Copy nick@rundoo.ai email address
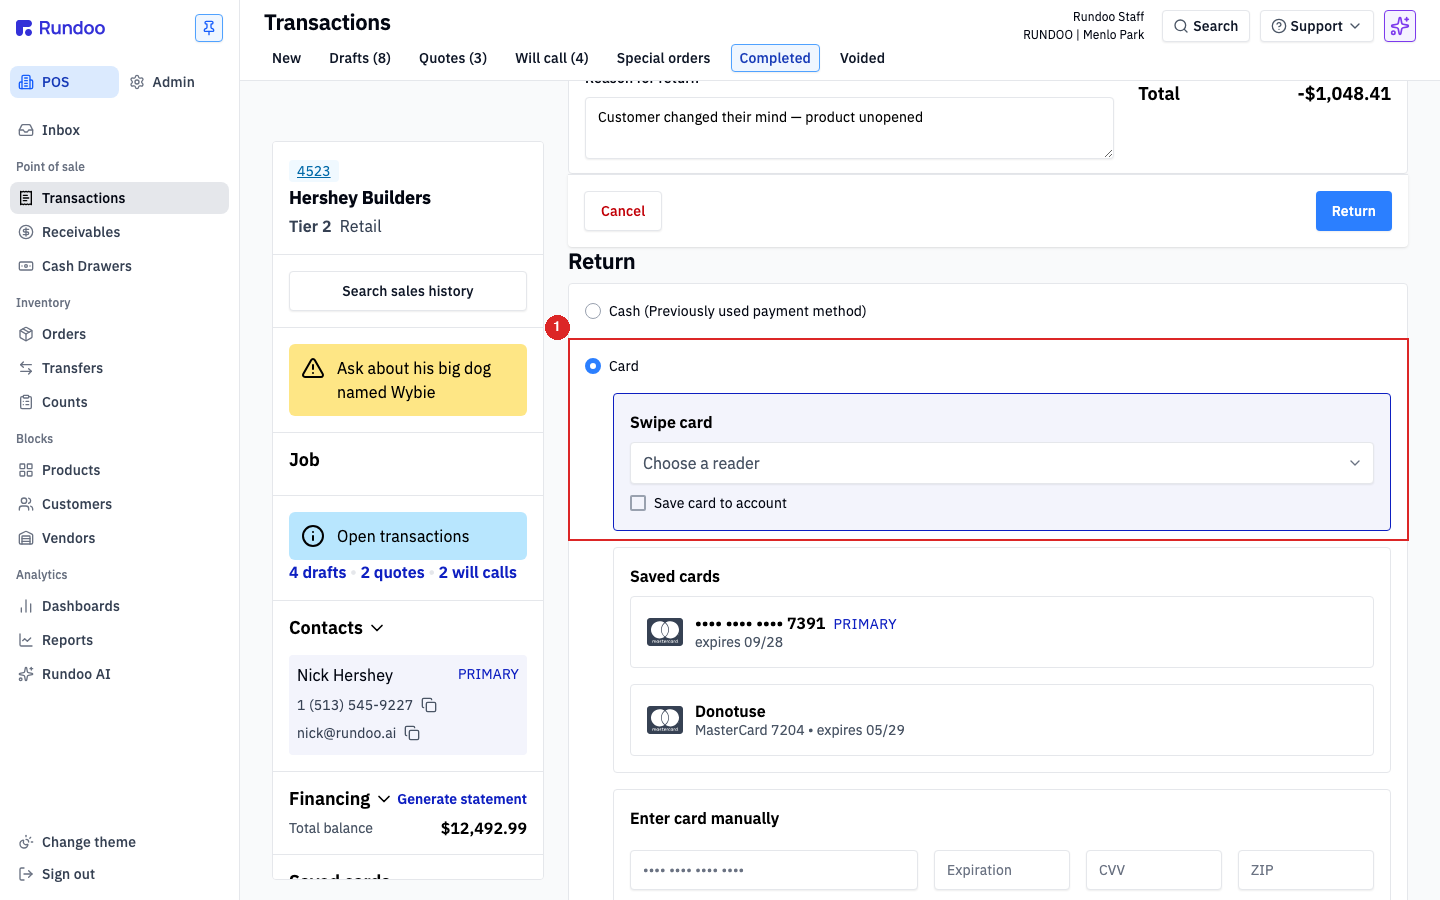This screenshot has width=1440, height=900. coord(412,733)
